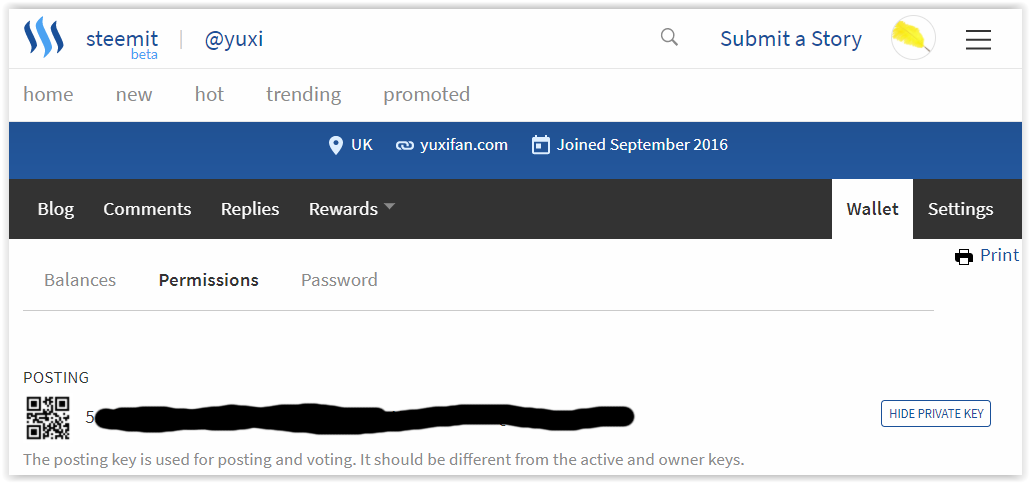Switch to the Wallet tab
The height and width of the screenshot is (483, 1030).
(872, 209)
